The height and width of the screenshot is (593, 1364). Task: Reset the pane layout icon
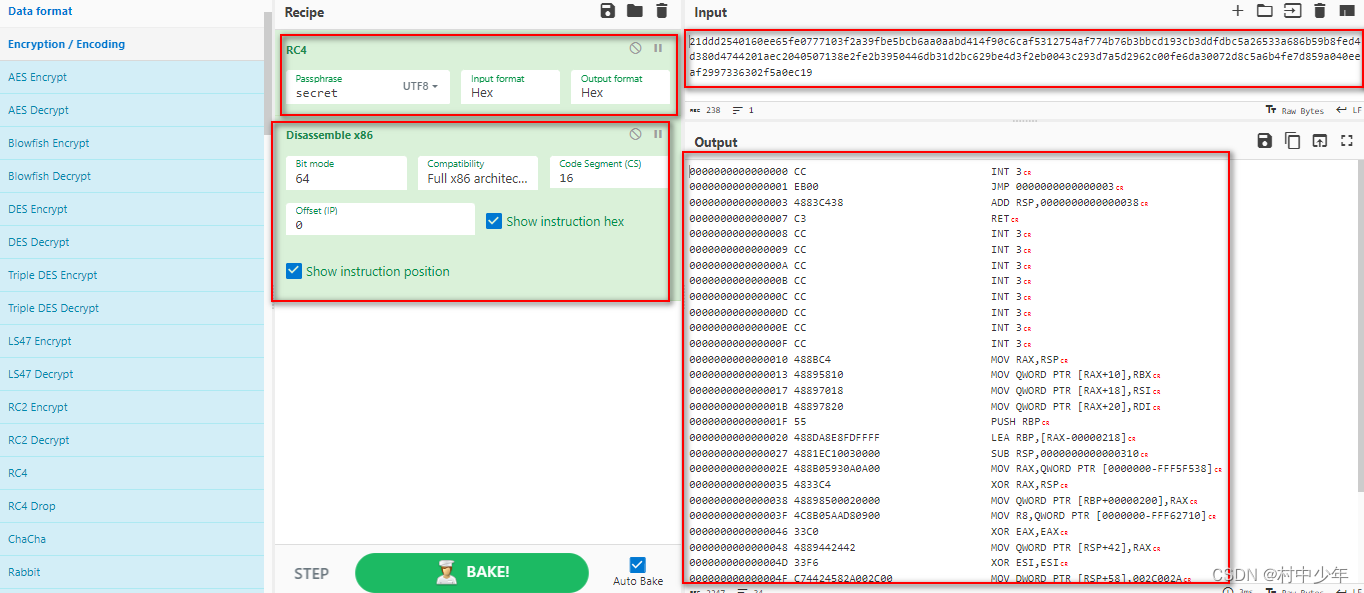(x=1346, y=11)
